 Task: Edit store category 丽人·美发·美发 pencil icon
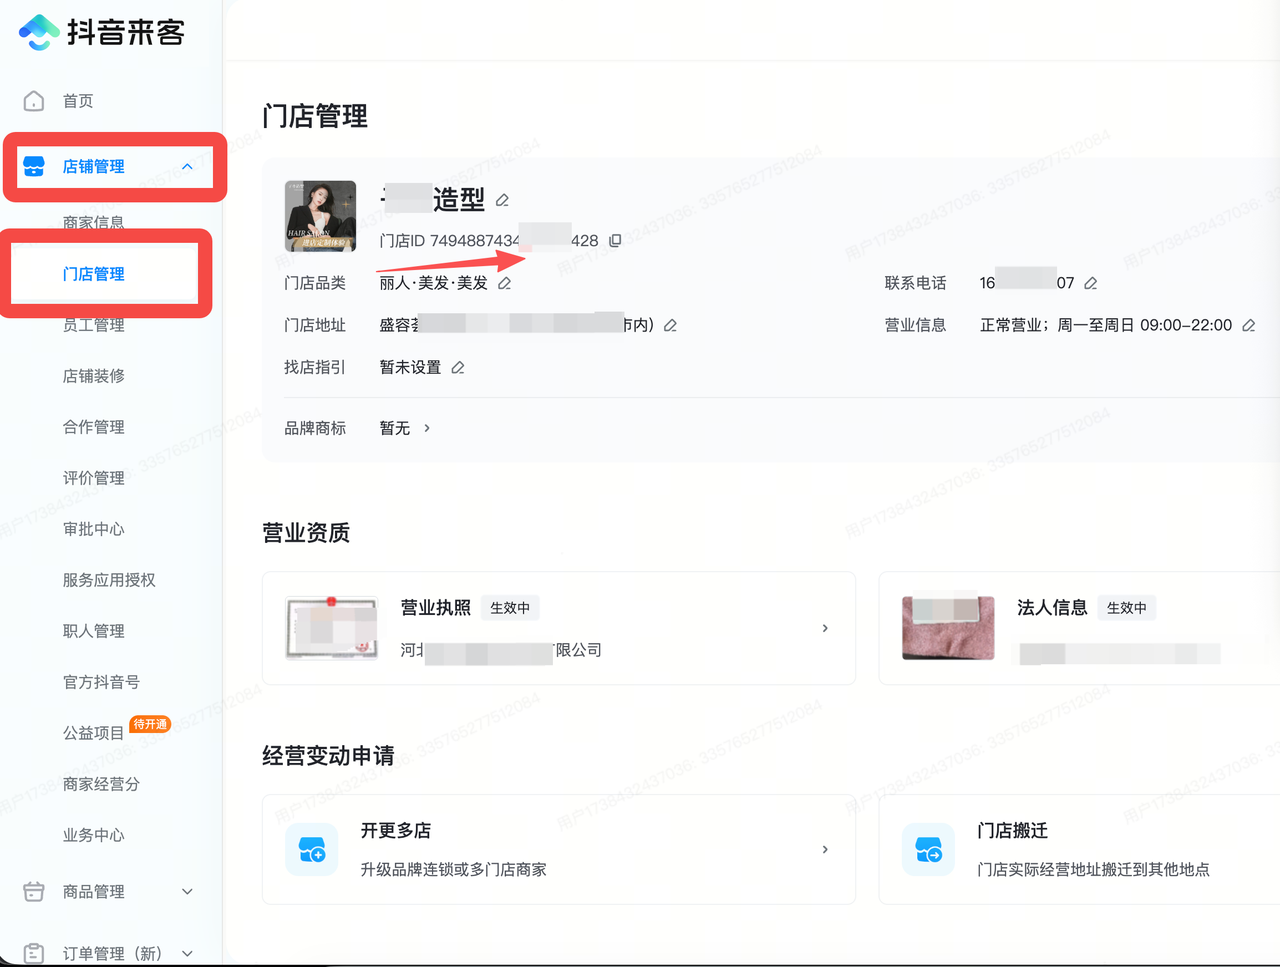click(505, 284)
